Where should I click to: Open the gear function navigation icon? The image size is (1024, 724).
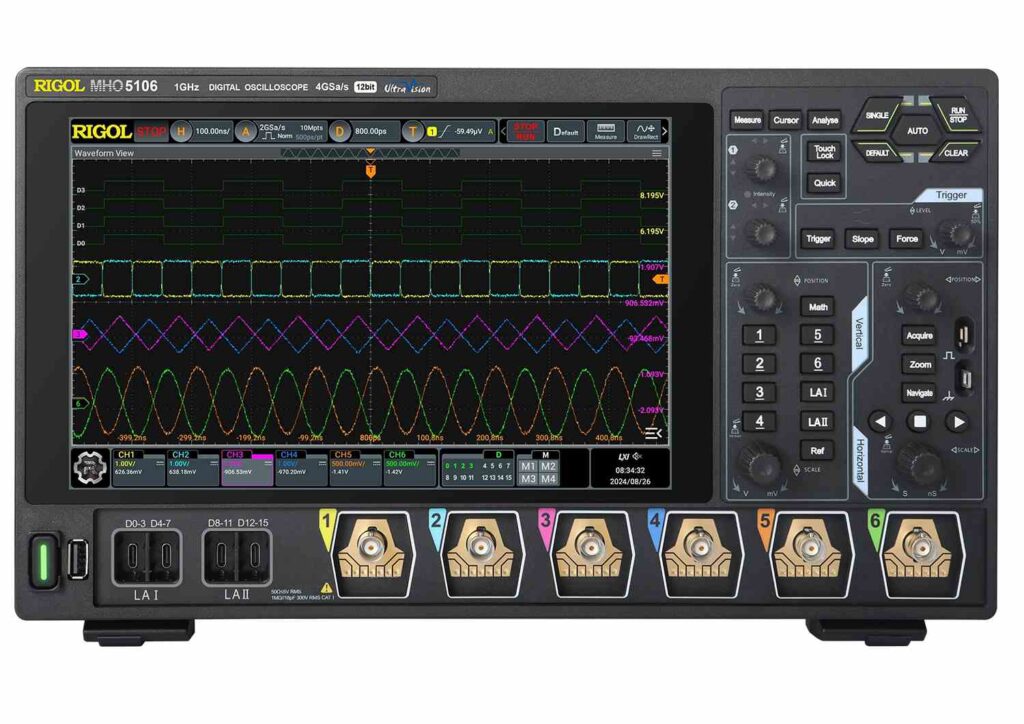coord(90,467)
